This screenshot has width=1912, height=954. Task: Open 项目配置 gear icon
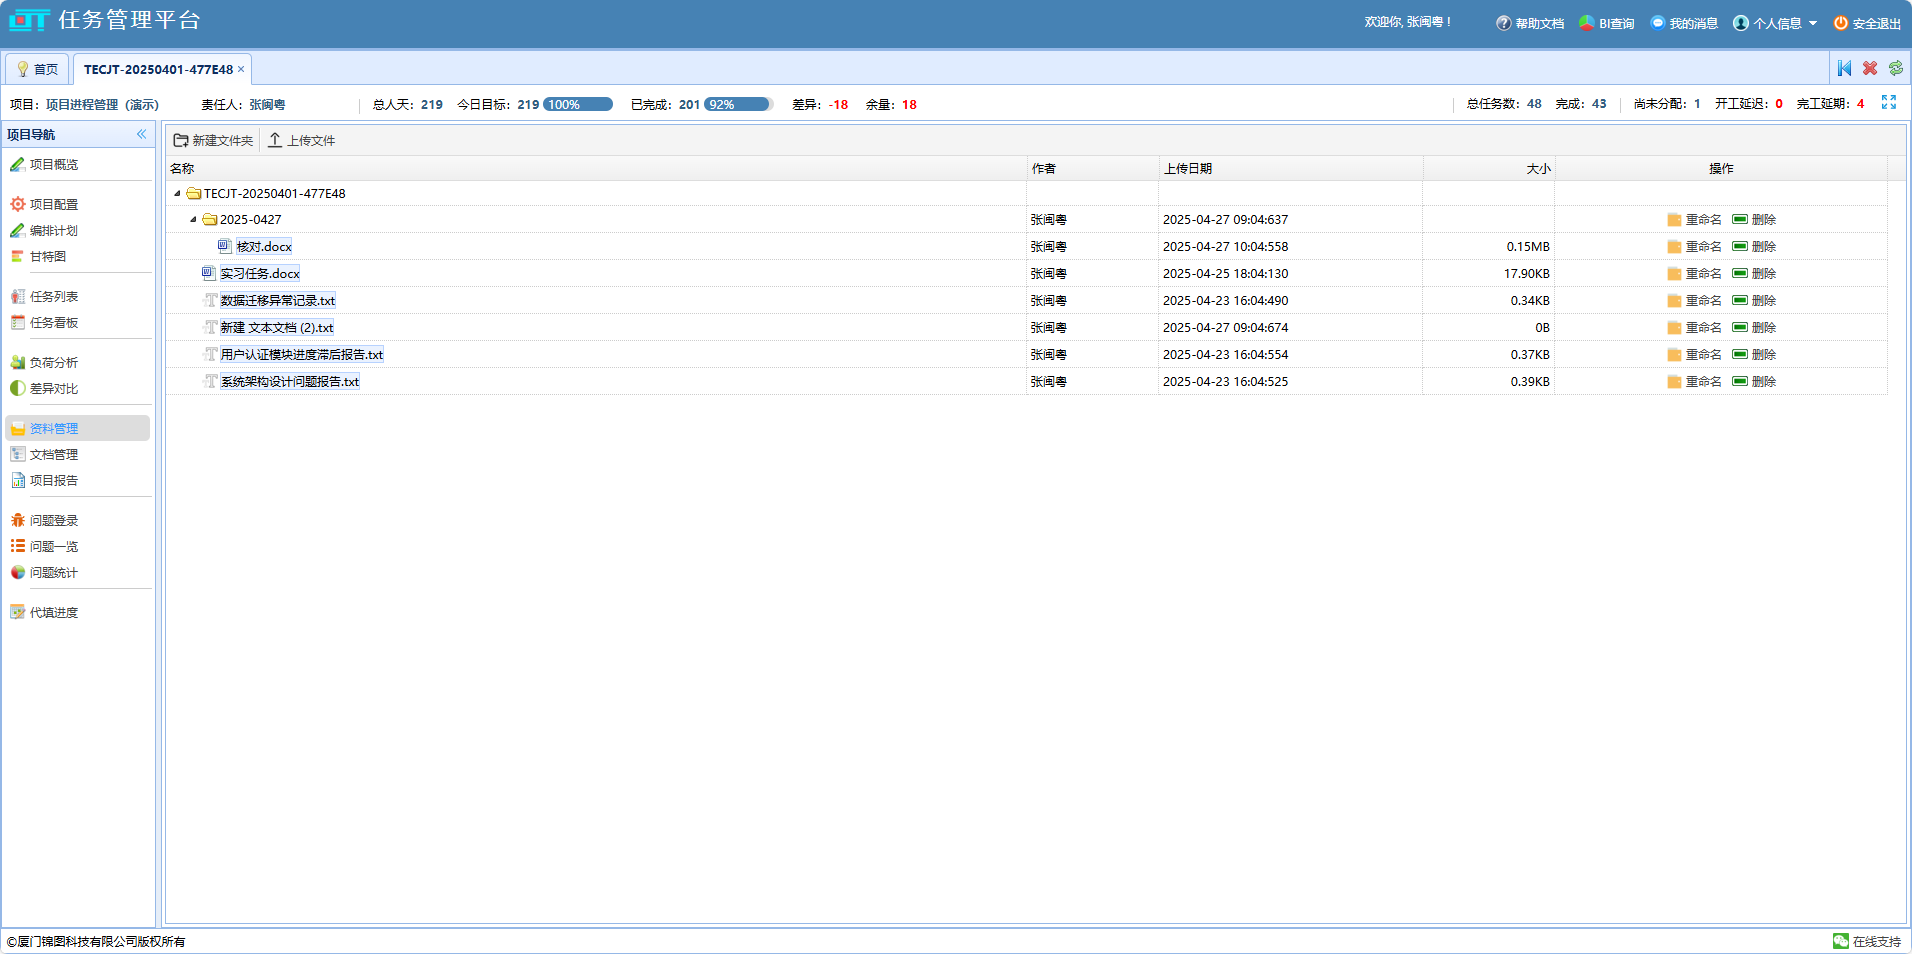17,205
